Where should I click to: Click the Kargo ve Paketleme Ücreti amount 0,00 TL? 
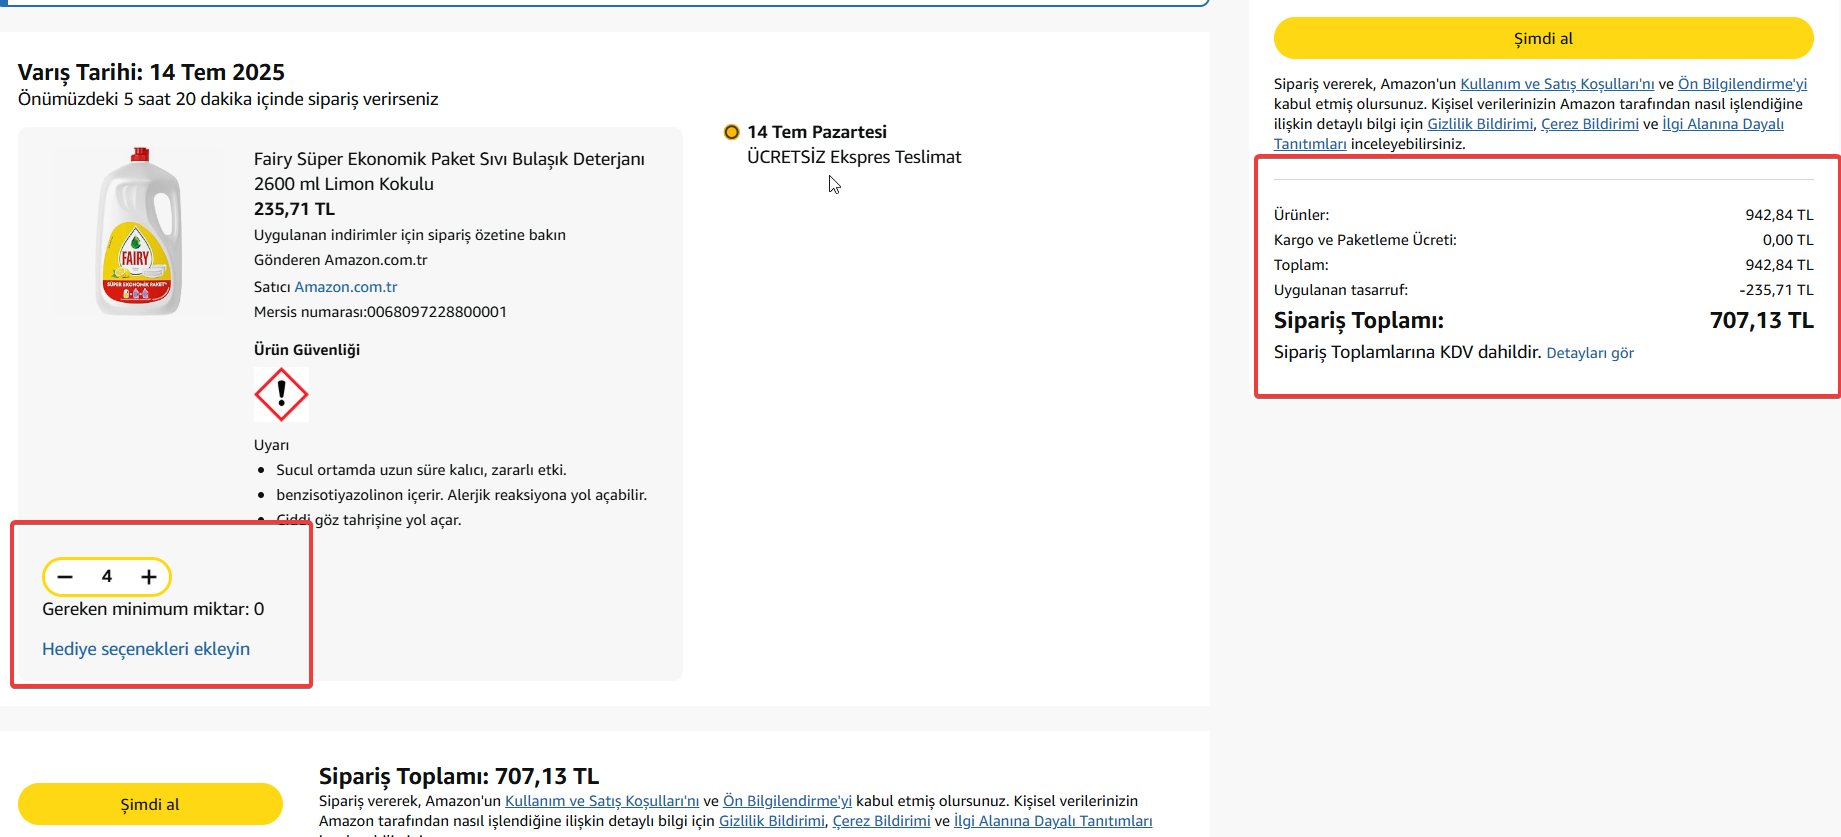point(1788,240)
